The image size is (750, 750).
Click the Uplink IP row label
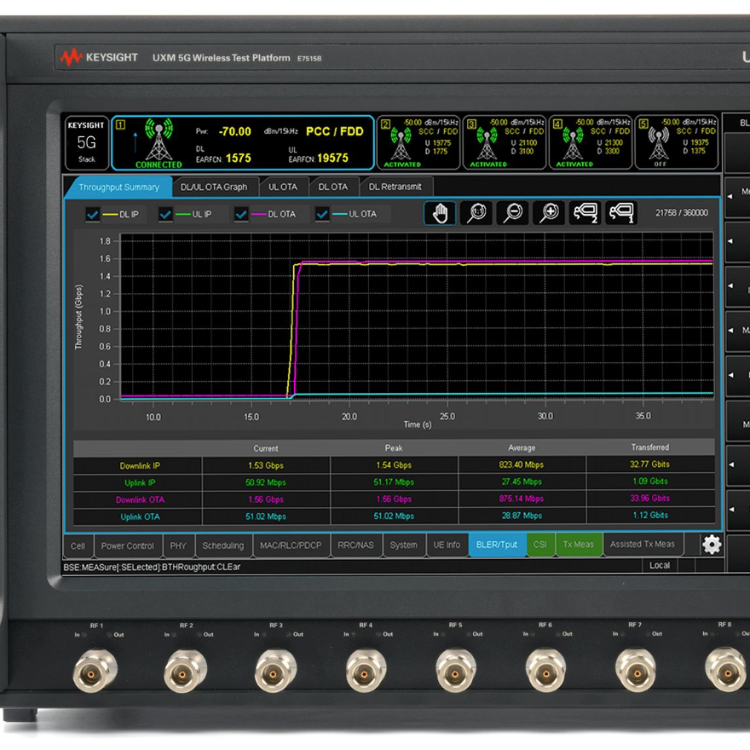click(x=140, y=483)
